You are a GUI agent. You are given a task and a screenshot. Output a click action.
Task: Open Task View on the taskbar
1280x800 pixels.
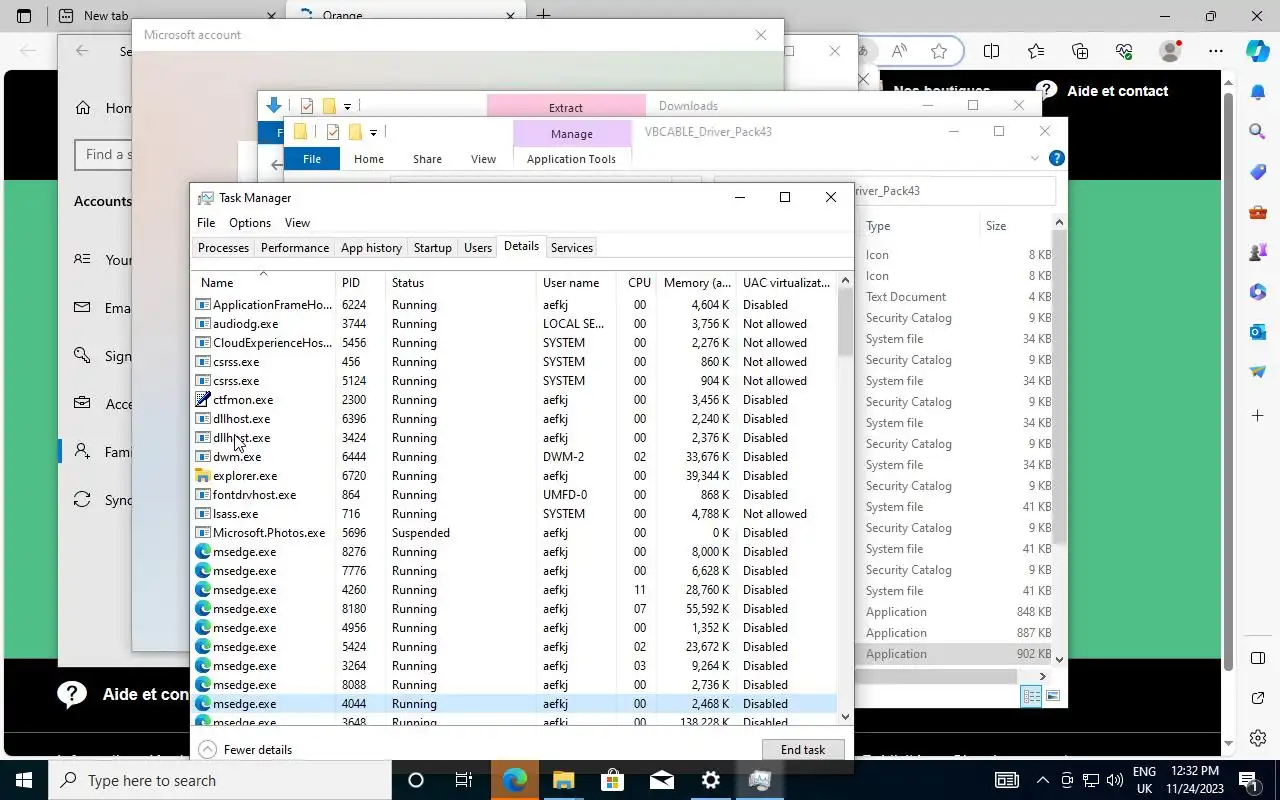click(x=464, y=780)
